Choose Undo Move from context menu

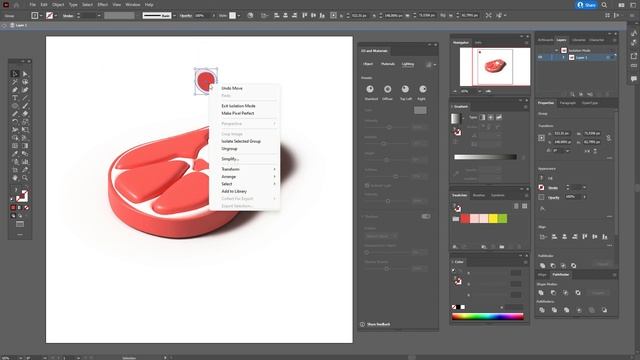pos(232,88)
